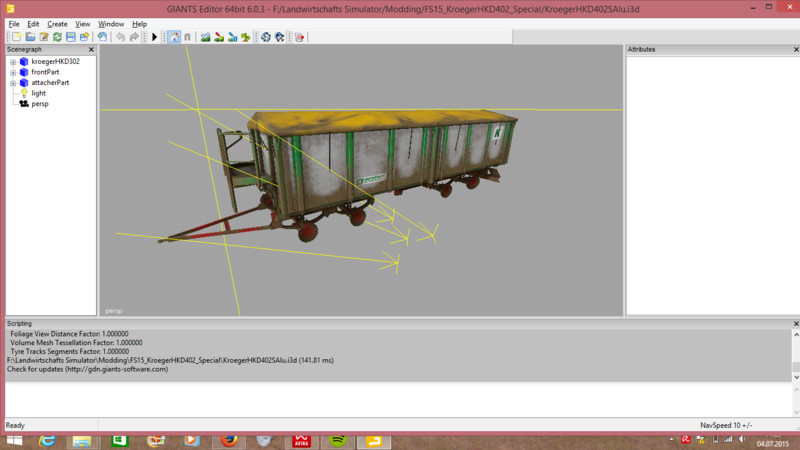Image resolution: width=800 pixels, height=450 pixels.
Task: Open the File menu
Action: (x=14, y=24)
